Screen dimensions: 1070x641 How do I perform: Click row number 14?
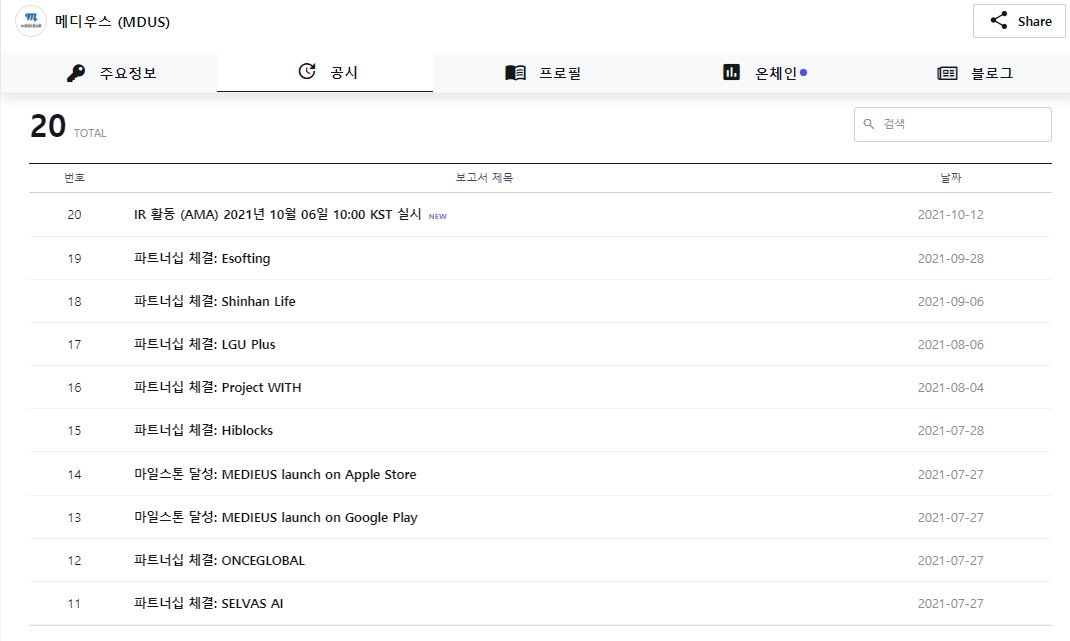pos(74,474)
